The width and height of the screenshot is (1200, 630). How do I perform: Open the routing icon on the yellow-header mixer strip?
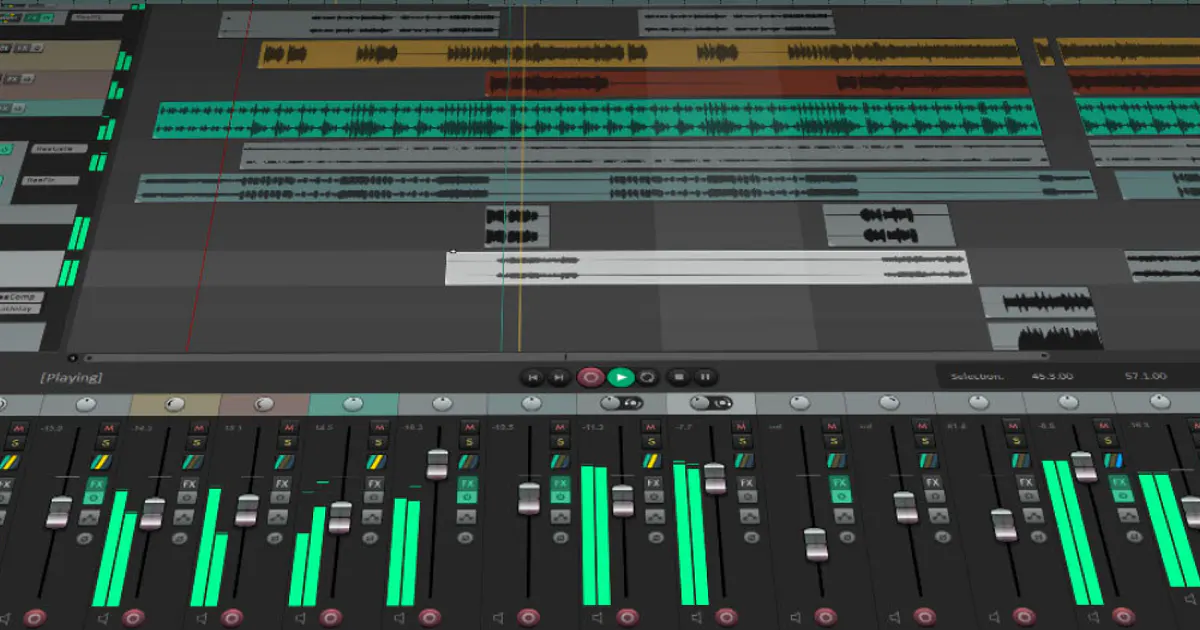click(x=192, y=461)
